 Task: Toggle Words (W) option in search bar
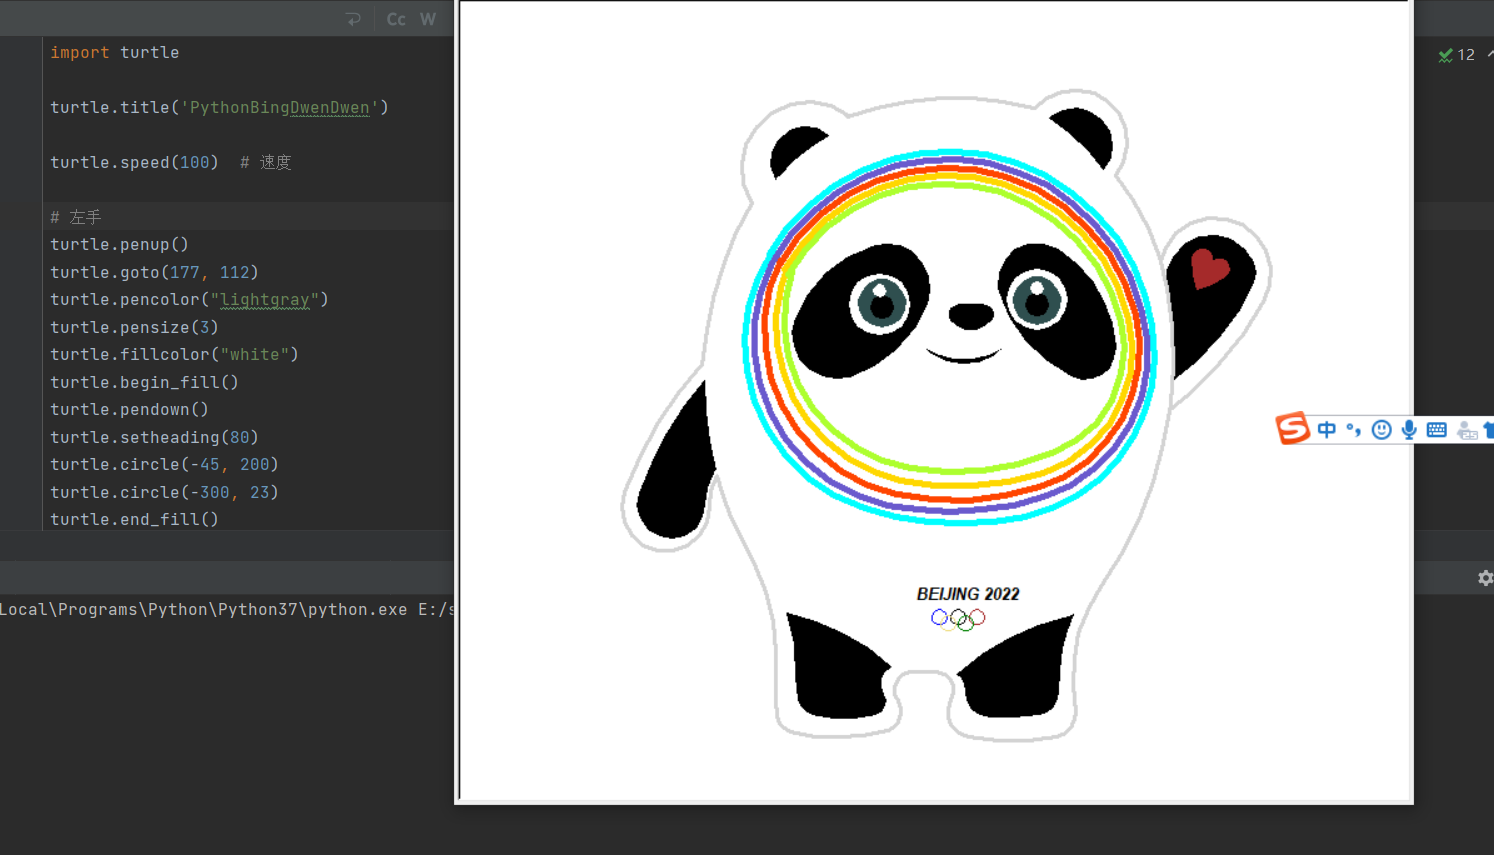pyautogui.click(x=428, y=19)
